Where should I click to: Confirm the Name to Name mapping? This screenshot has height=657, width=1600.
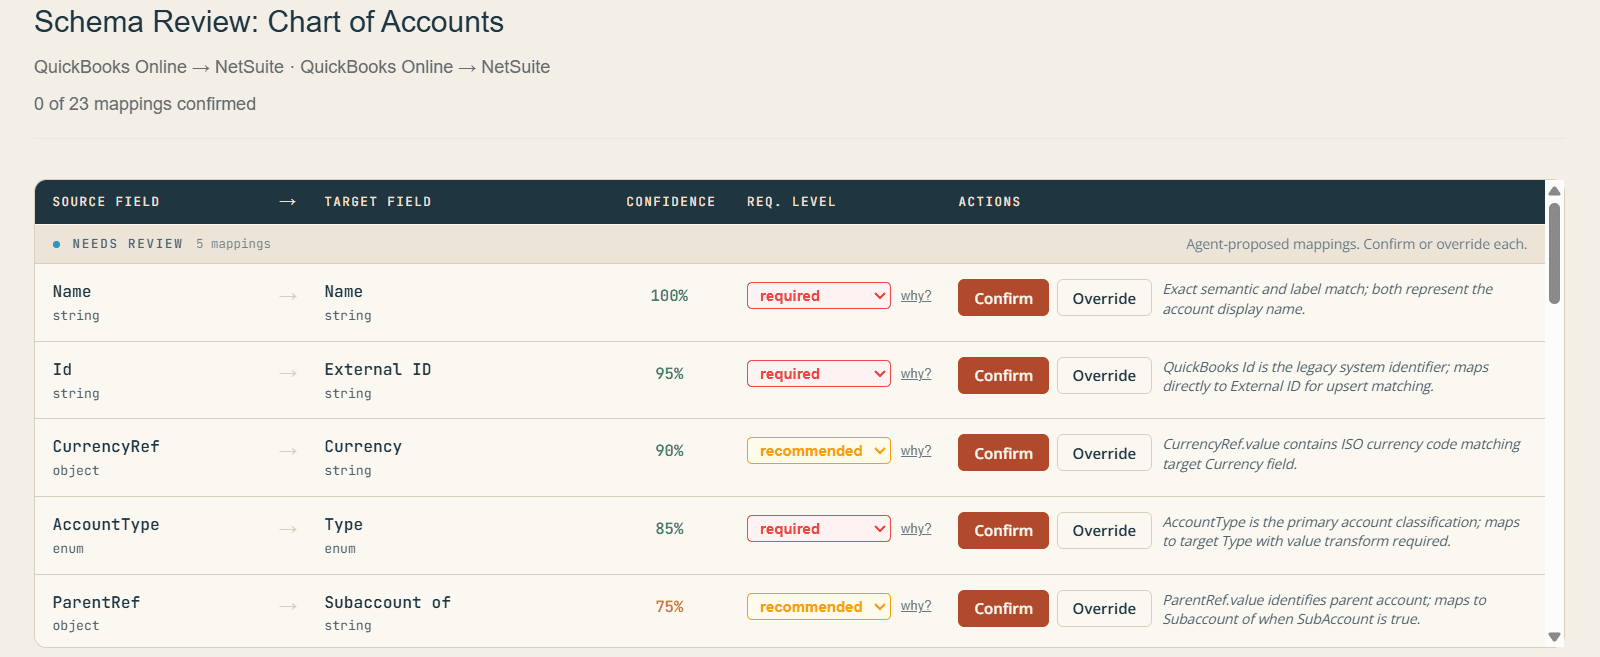pos(1003,298)
